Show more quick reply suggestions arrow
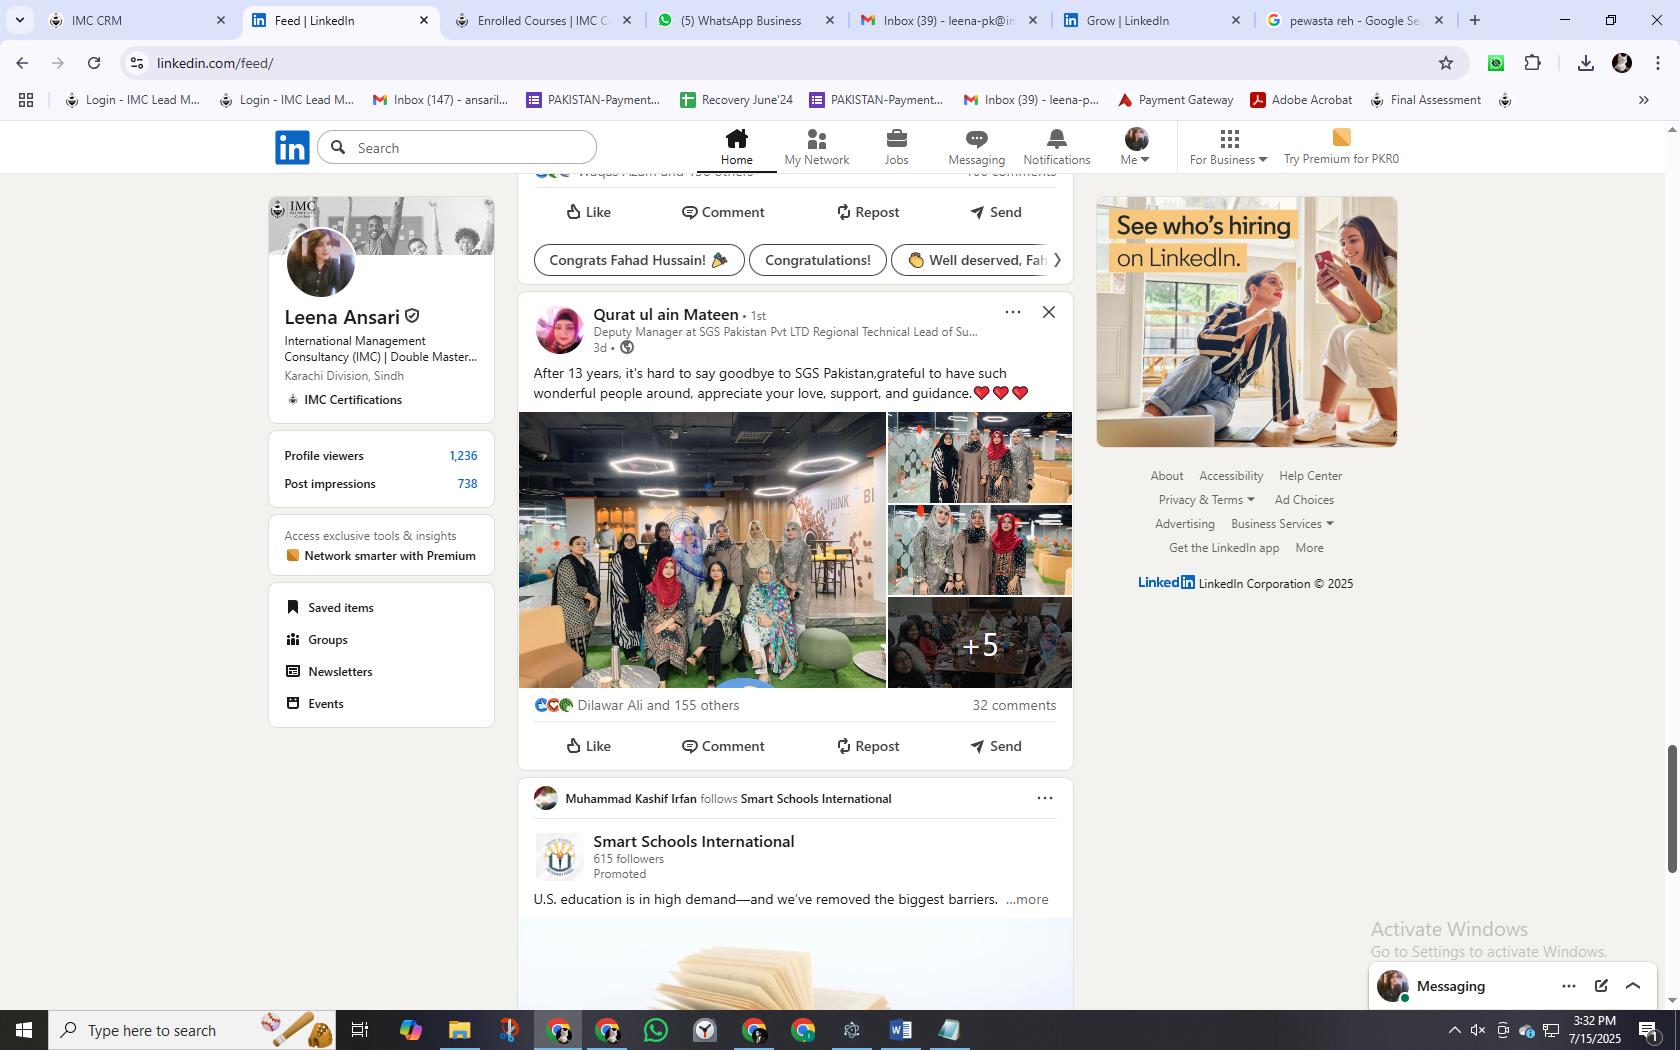 pyautogui.click(x=1057, y=260)
